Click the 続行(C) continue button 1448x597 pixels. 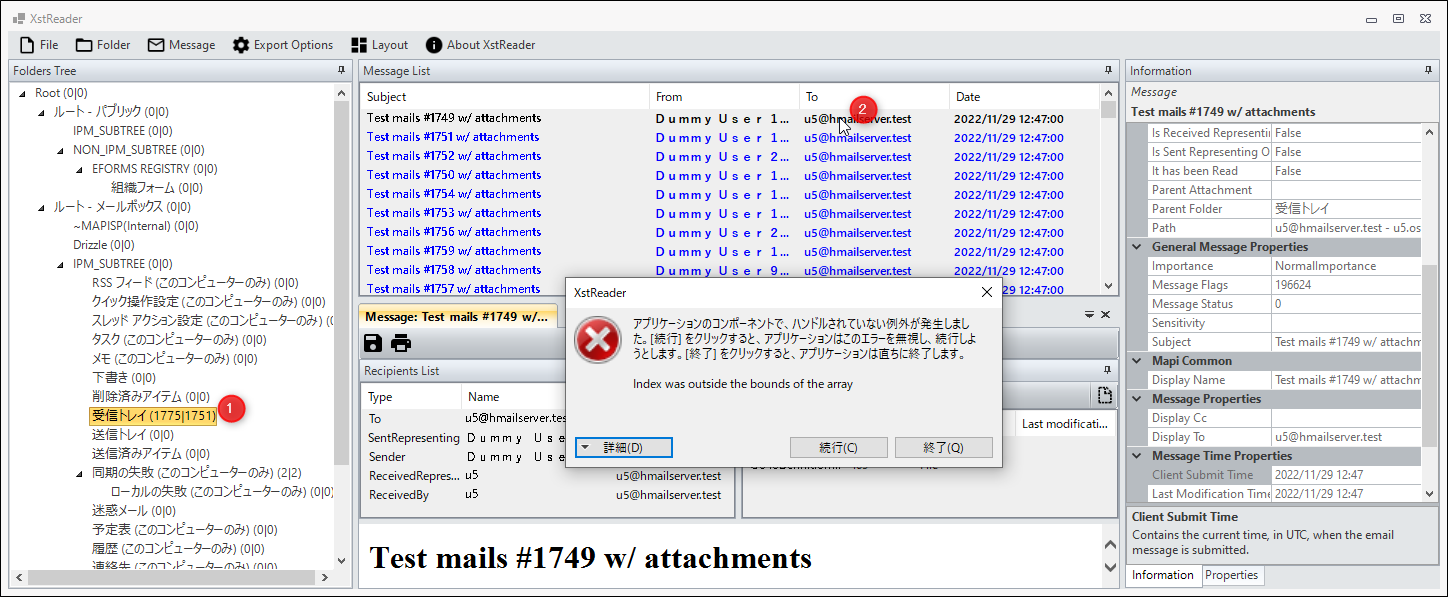tap(838, 448)
